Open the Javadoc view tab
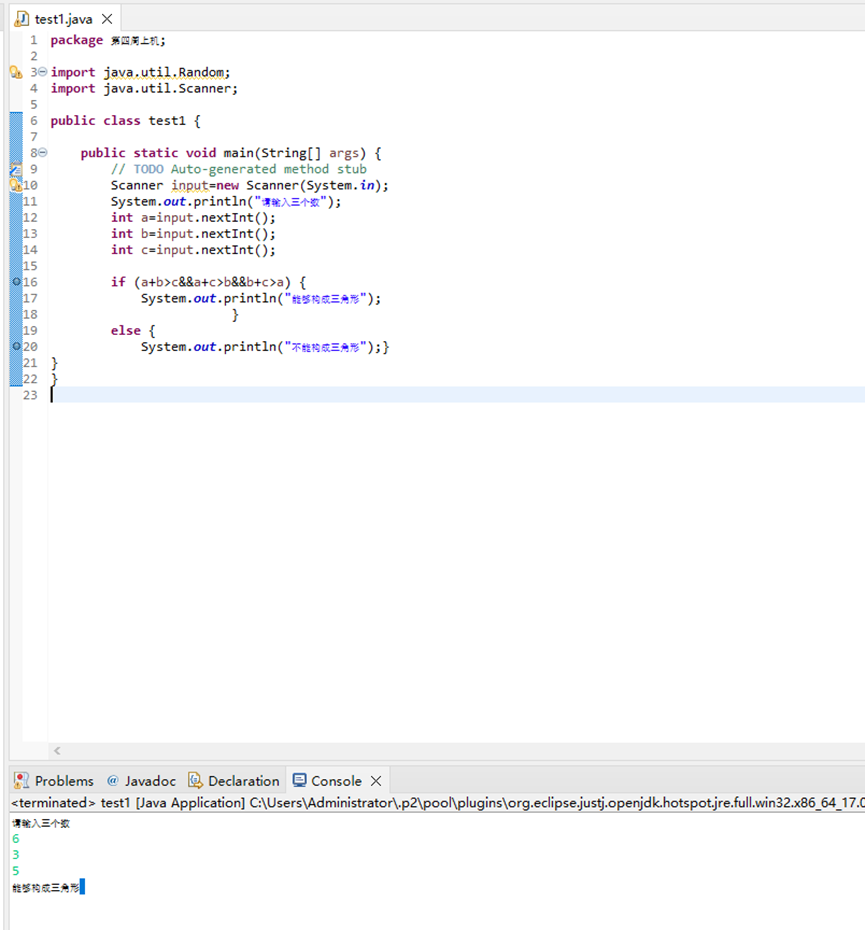 click(x=141, y=781)
